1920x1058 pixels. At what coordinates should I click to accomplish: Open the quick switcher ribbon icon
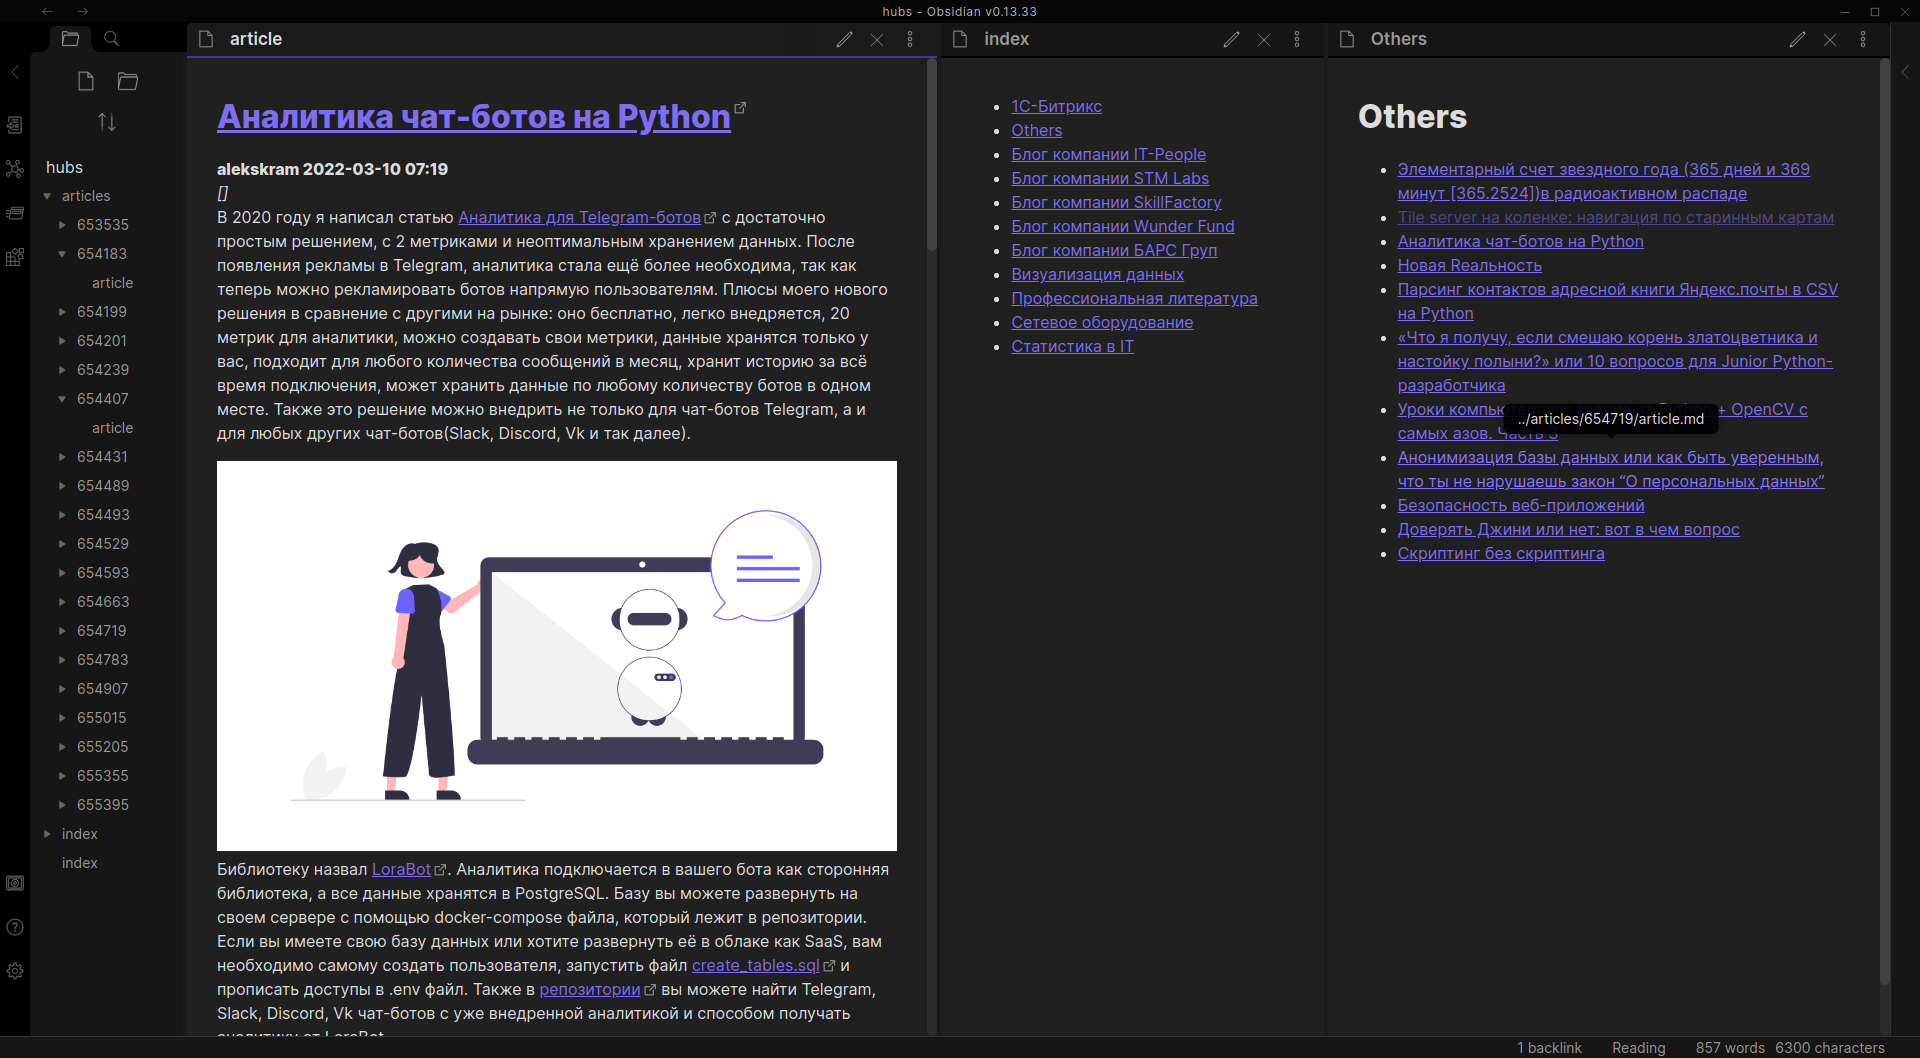15,125
